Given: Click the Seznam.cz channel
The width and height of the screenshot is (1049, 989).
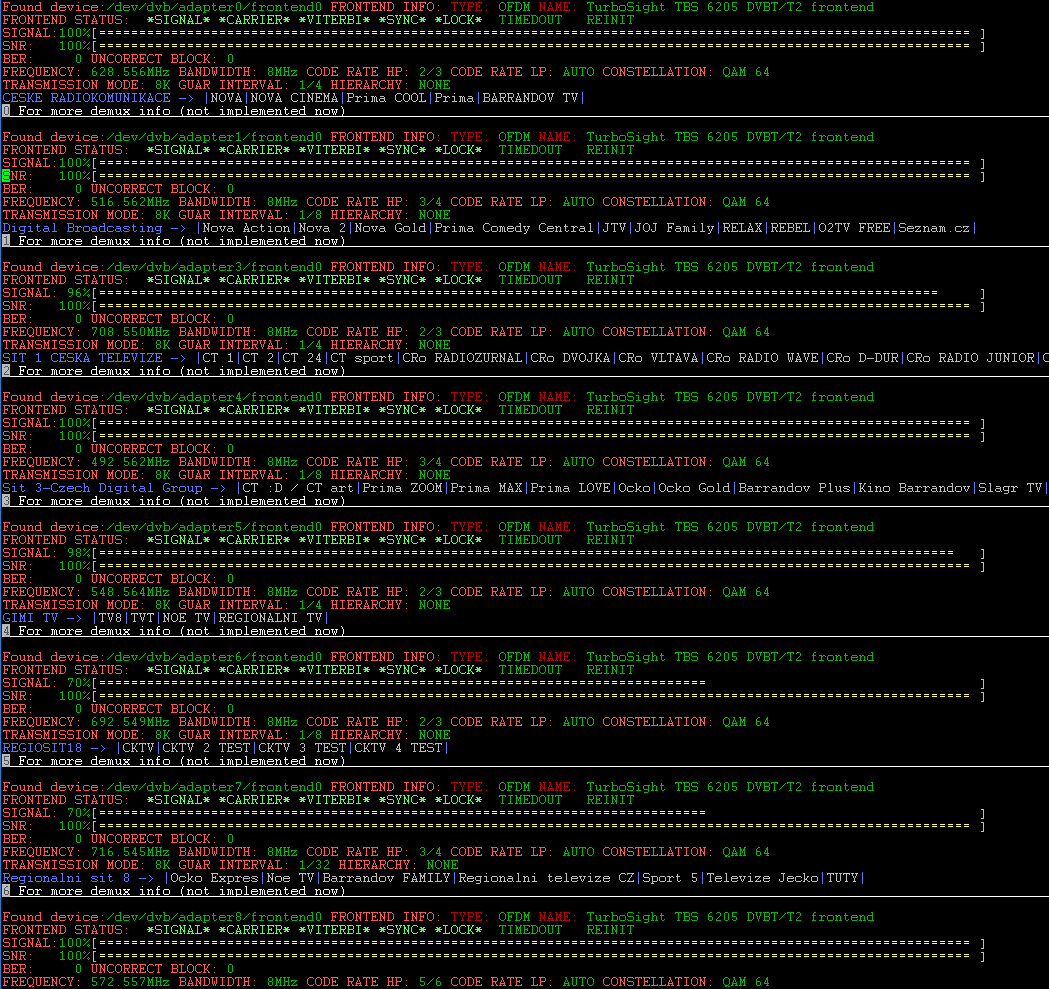Looking at the screenshot, I should [x=934, y=228].
